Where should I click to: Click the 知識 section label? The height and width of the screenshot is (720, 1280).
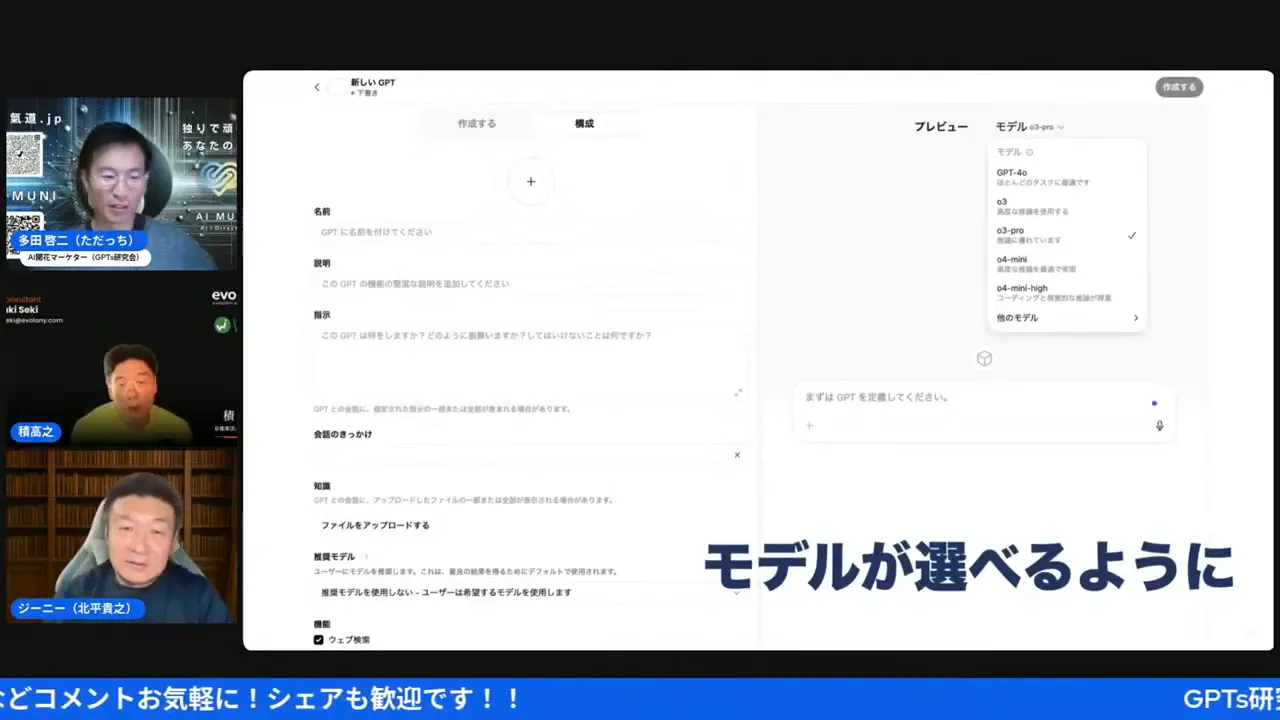click(322, 486)
